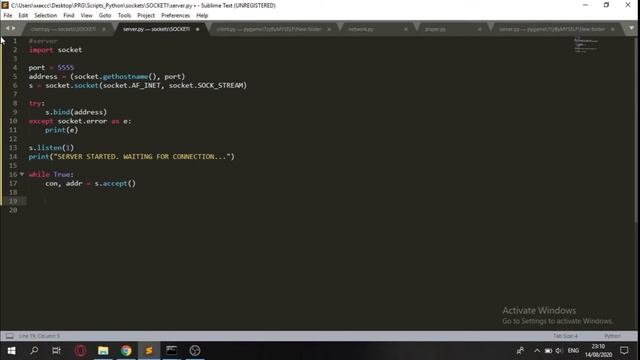Click 'except socket.error as e:' line
Screen dimensions: 640x360
(x=80, y=121)
